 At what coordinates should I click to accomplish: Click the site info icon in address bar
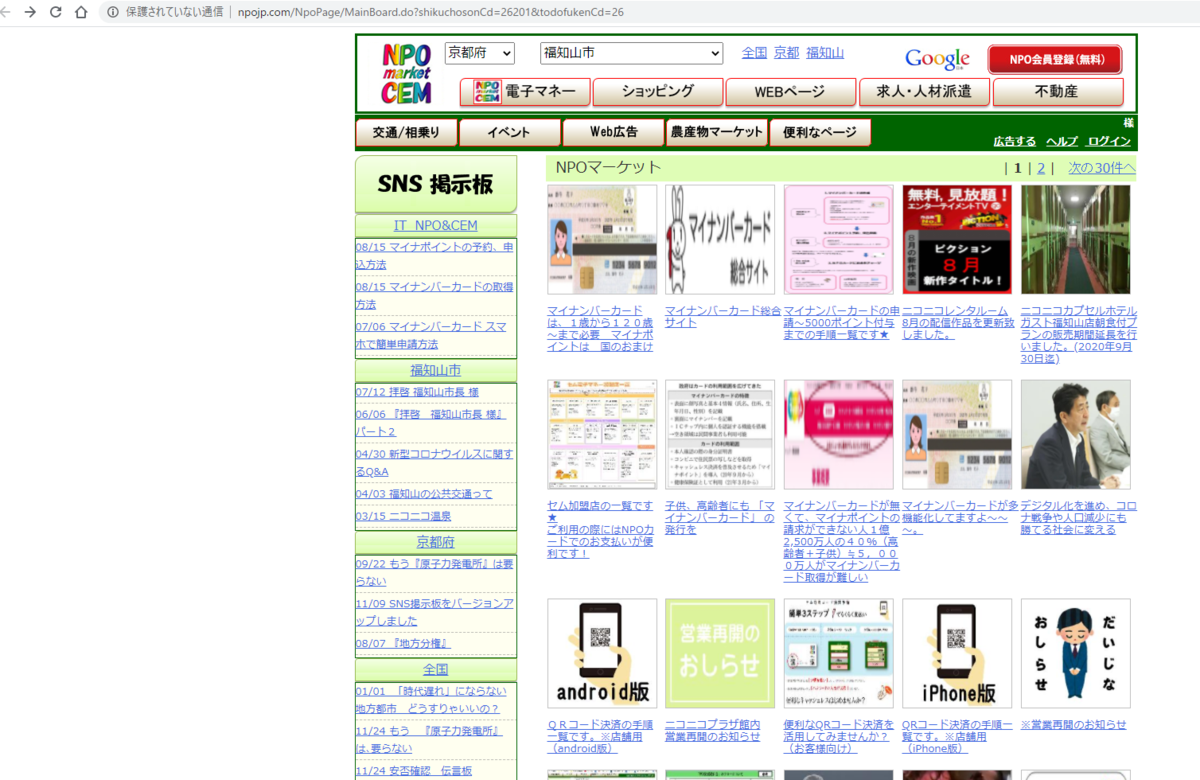click(113, 12)
